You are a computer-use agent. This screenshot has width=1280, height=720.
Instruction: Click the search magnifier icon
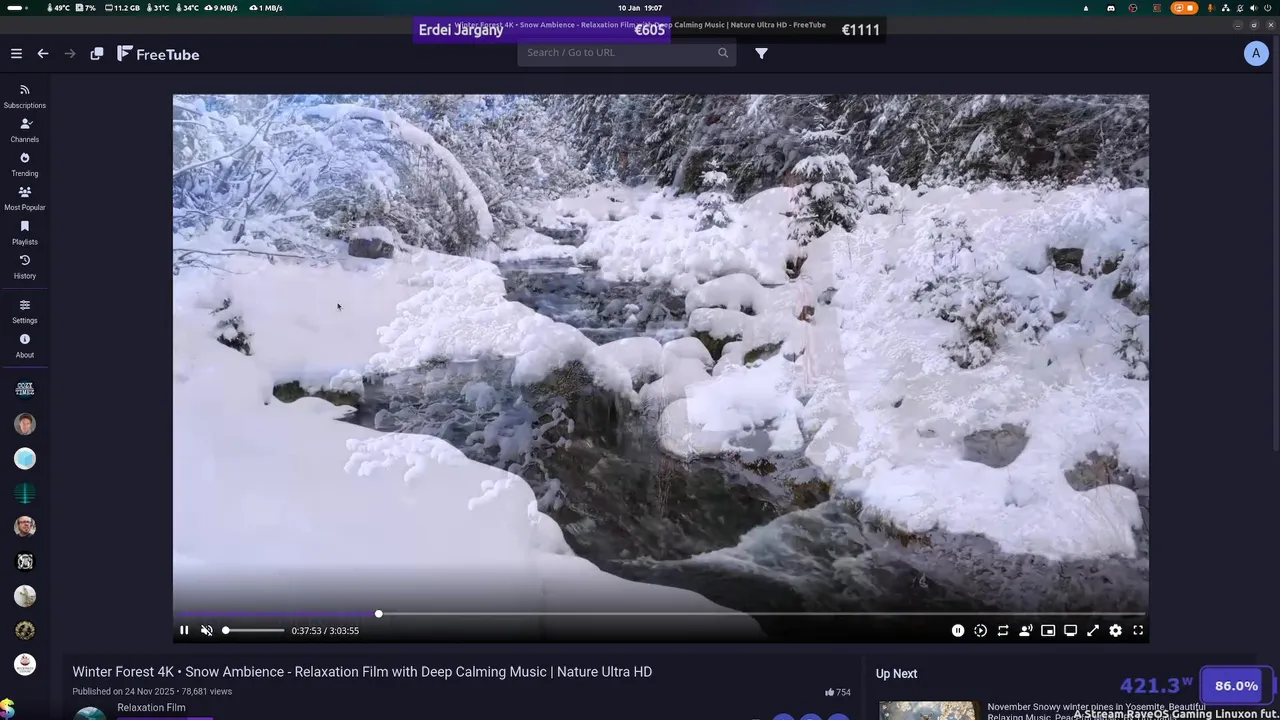point(723,53)
